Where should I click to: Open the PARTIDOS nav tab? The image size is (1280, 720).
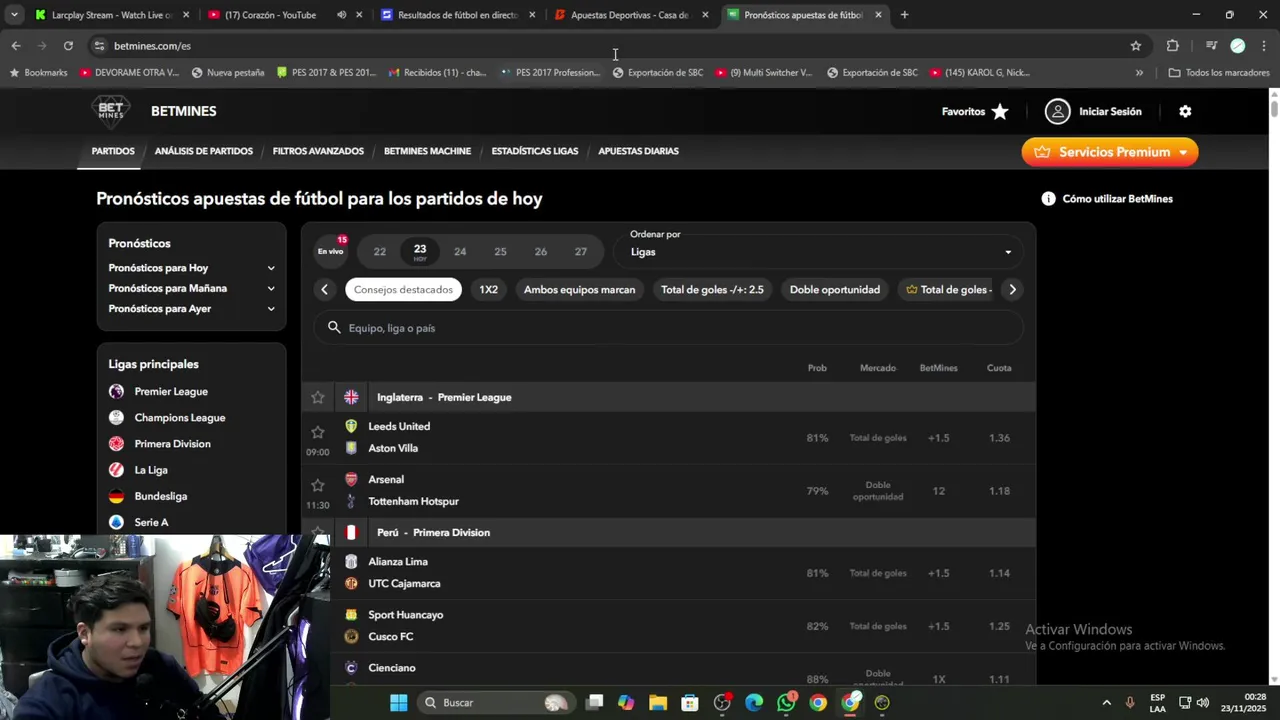point(113,151)
